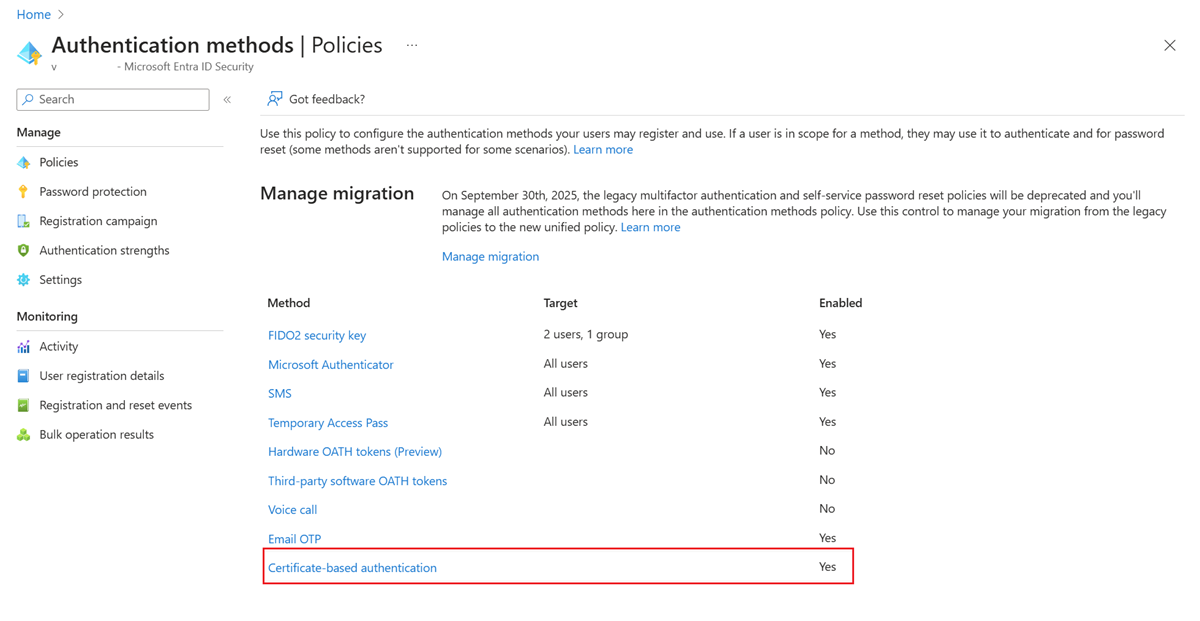Click the User registration details icon
1200x621 pixels.
tap(24, 376)
